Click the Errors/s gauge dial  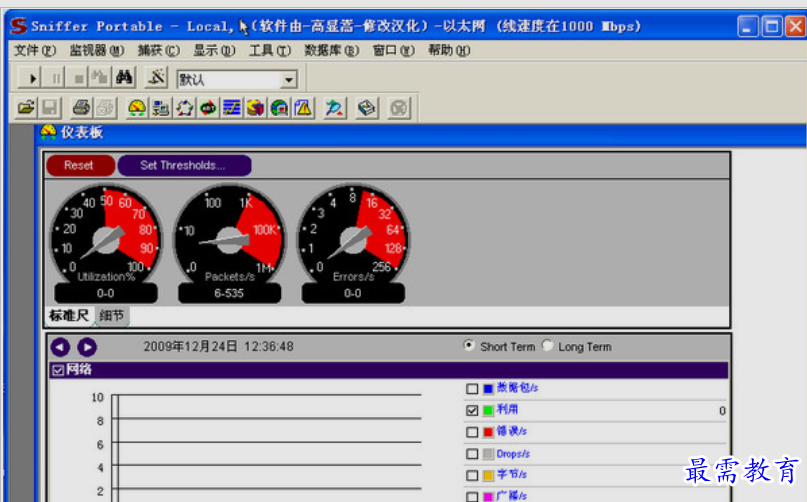coord(353,237)
